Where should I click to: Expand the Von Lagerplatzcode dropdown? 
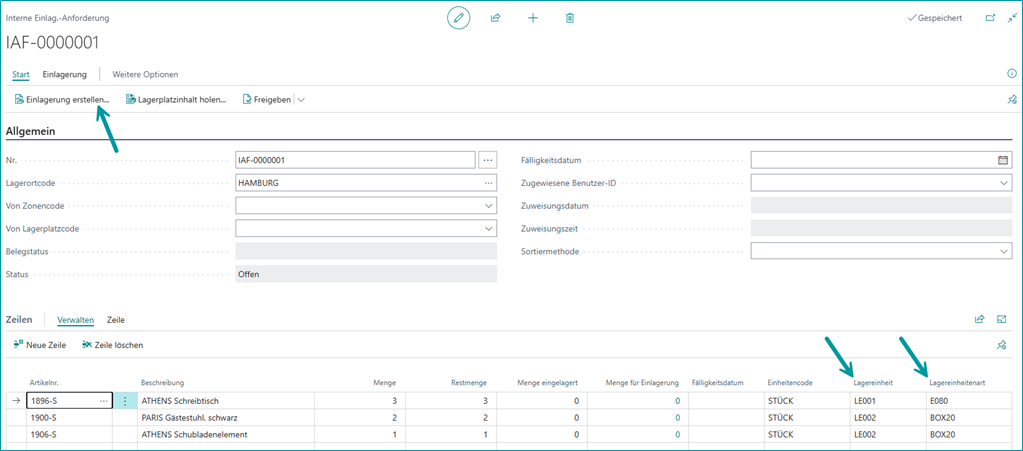(488, 229)
